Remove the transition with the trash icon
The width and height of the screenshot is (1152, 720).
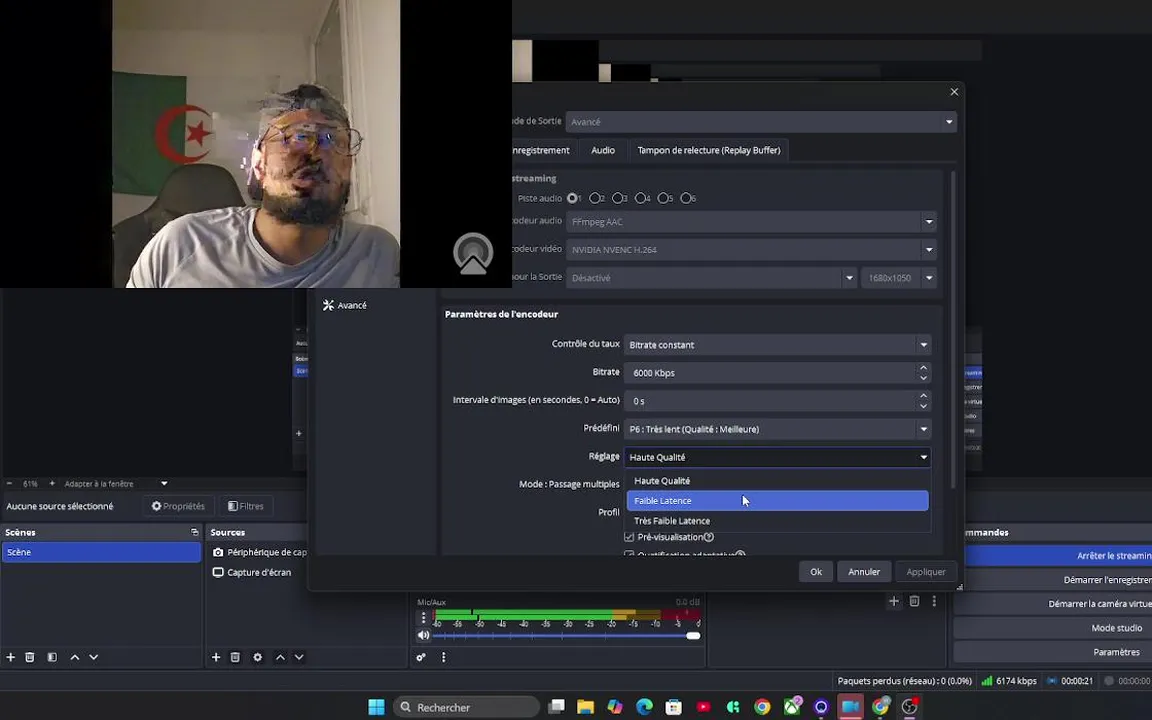pyautogui.click(x=915, y=601)
